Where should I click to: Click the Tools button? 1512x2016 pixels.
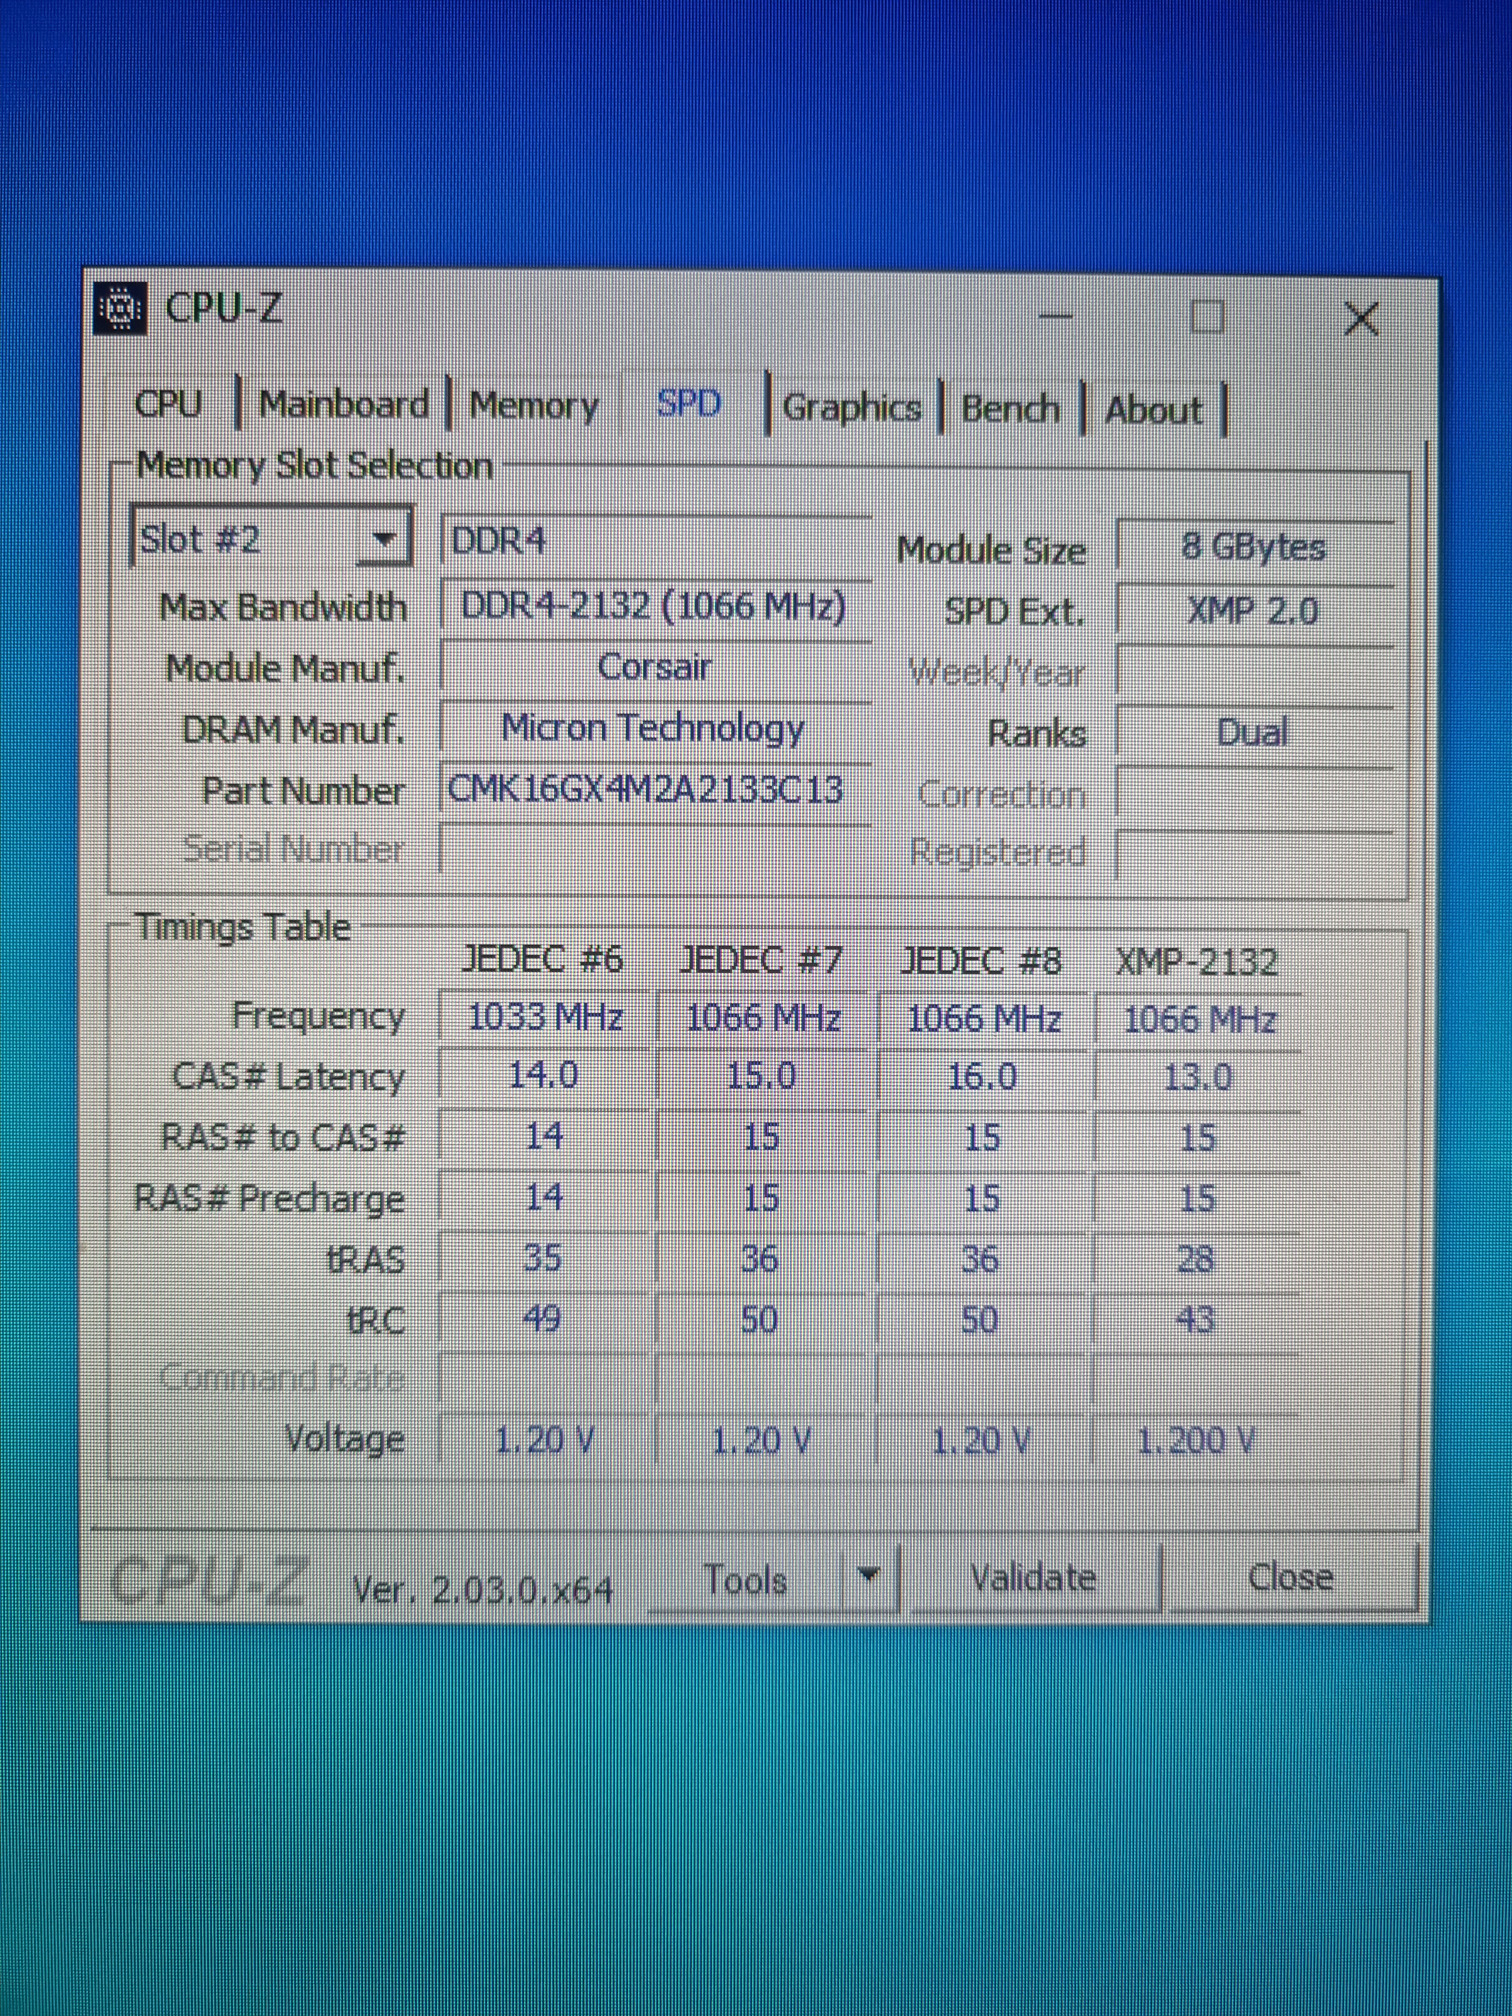point(745,1580)
